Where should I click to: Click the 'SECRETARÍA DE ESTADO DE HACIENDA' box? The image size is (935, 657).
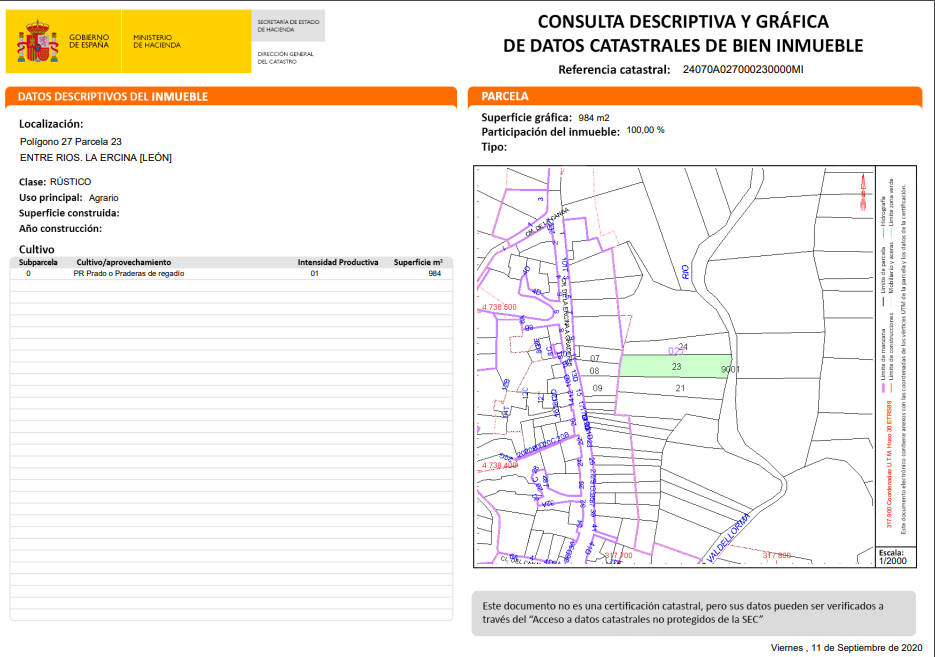click(289, 26)
